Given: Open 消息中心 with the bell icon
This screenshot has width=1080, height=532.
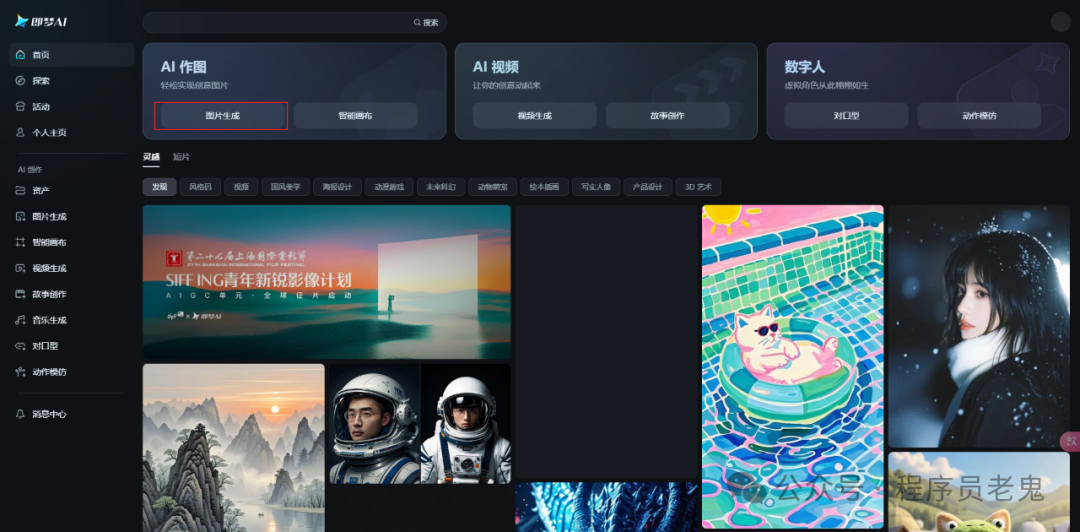Looking at the screenshot, I should (x=21, y=414).
